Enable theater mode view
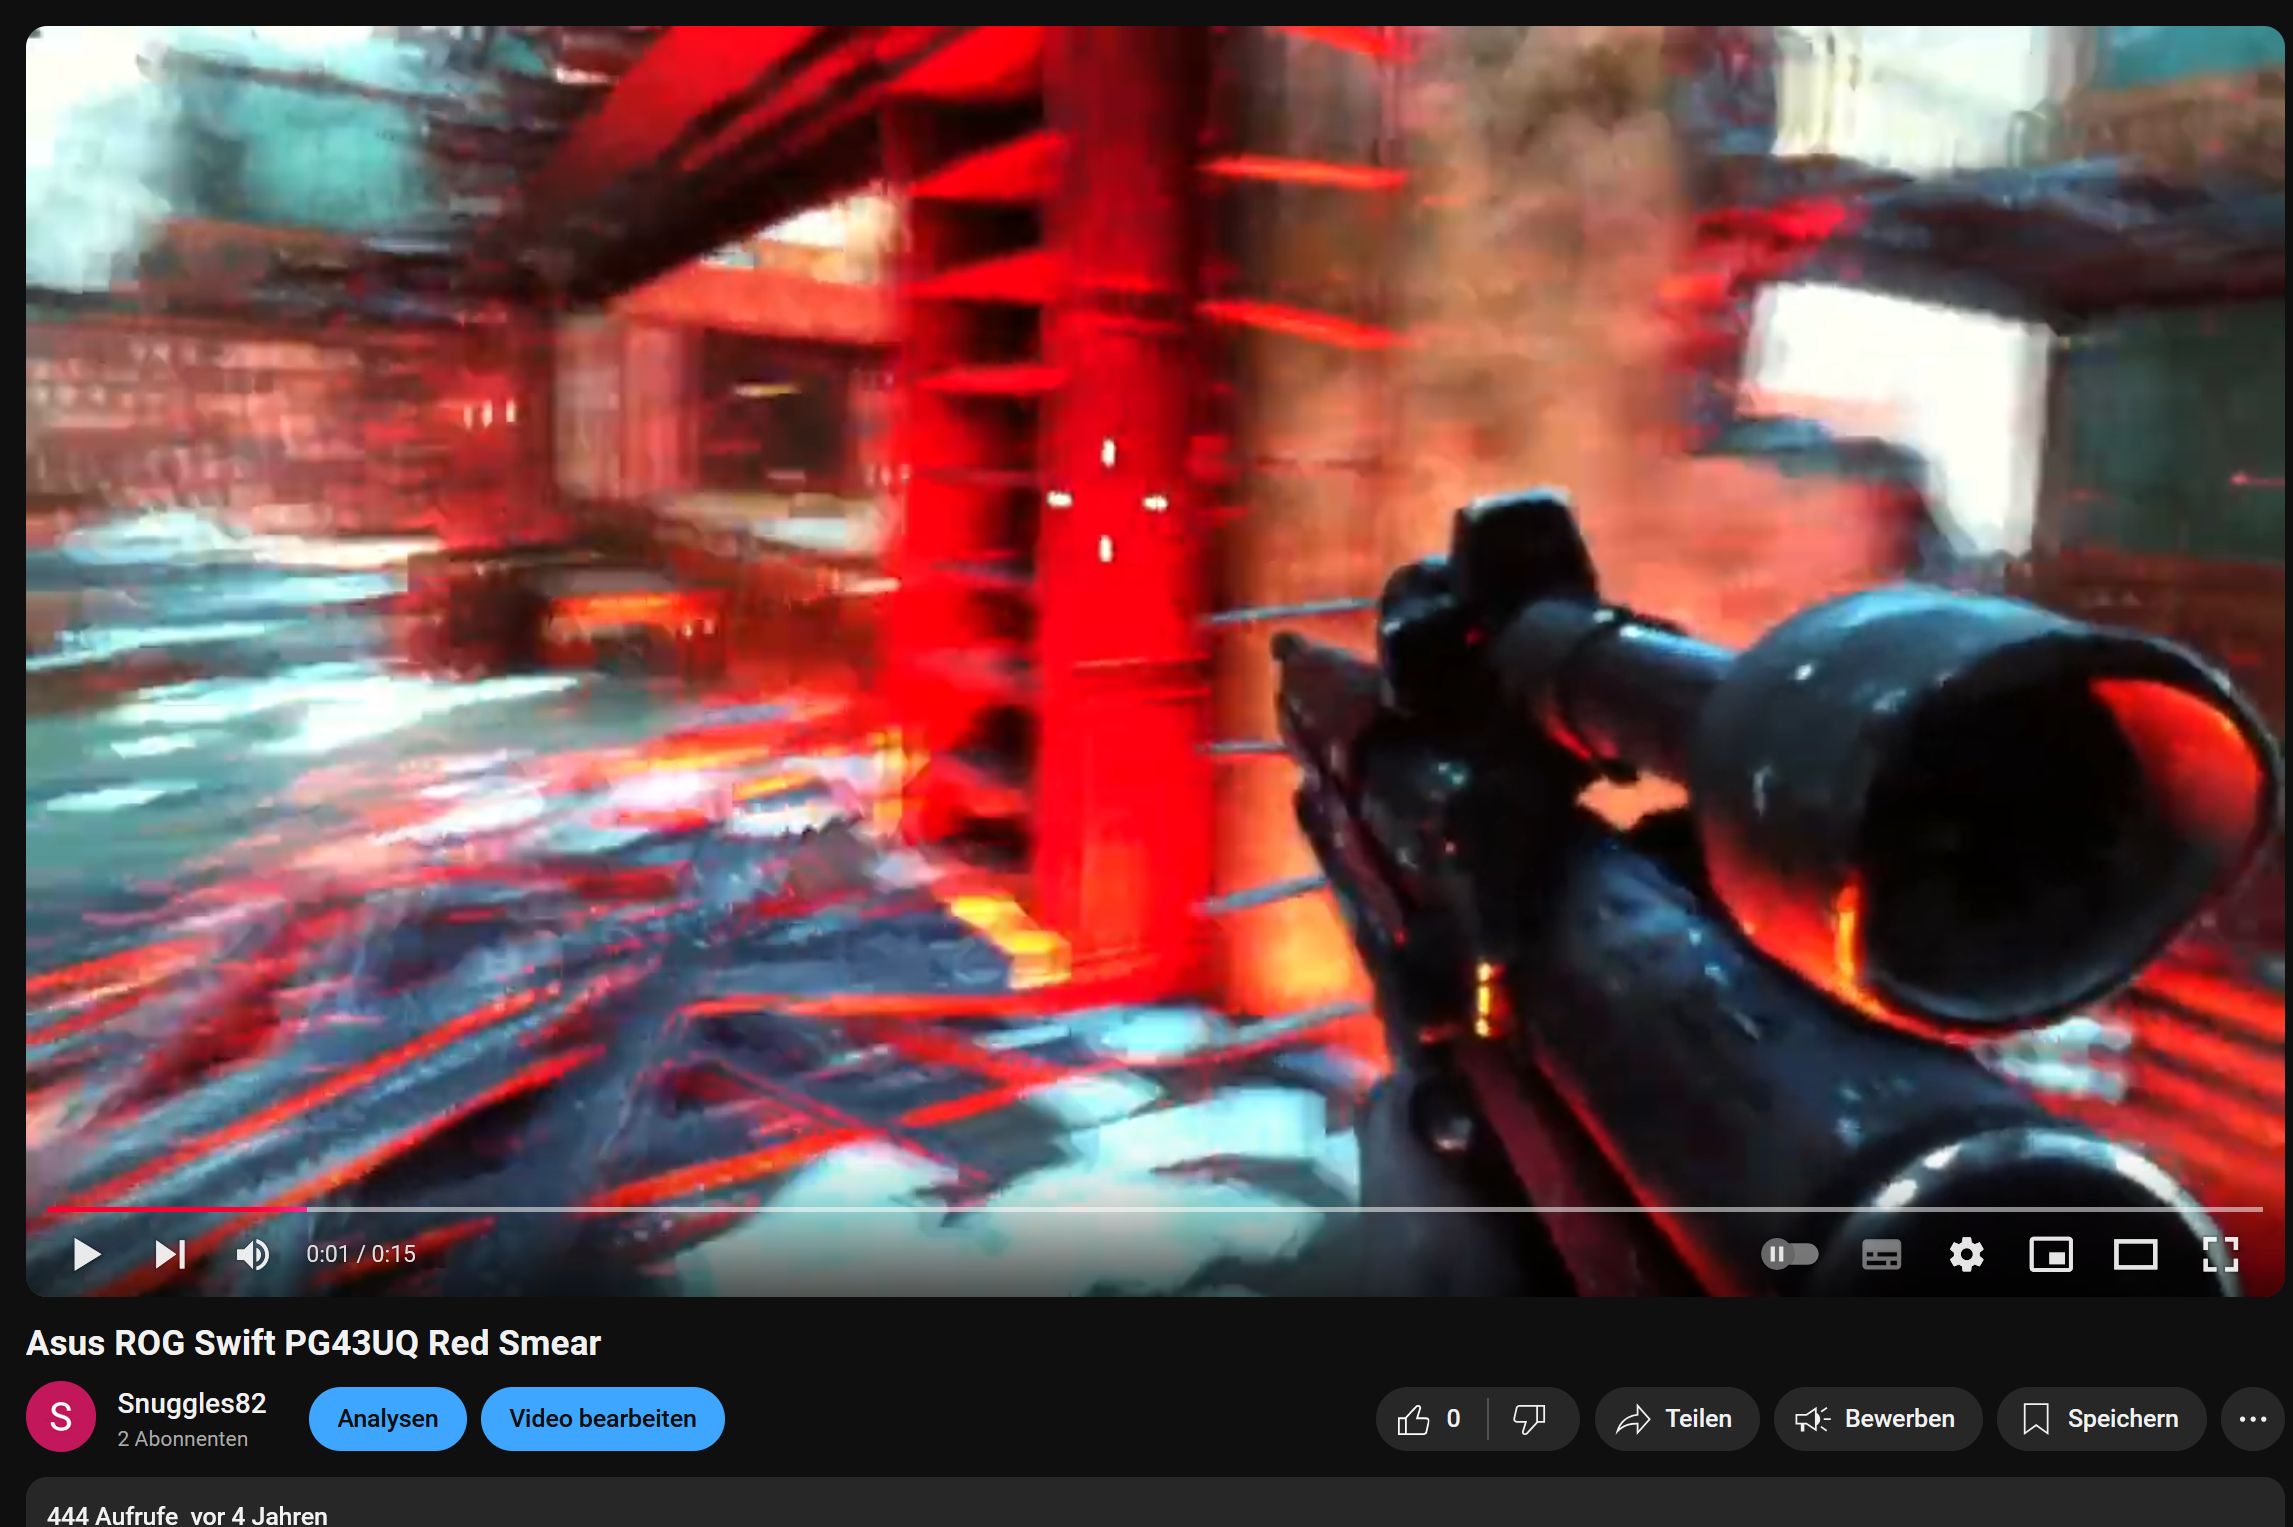This screenshot has width=2293, height=1527. 2135,1254
